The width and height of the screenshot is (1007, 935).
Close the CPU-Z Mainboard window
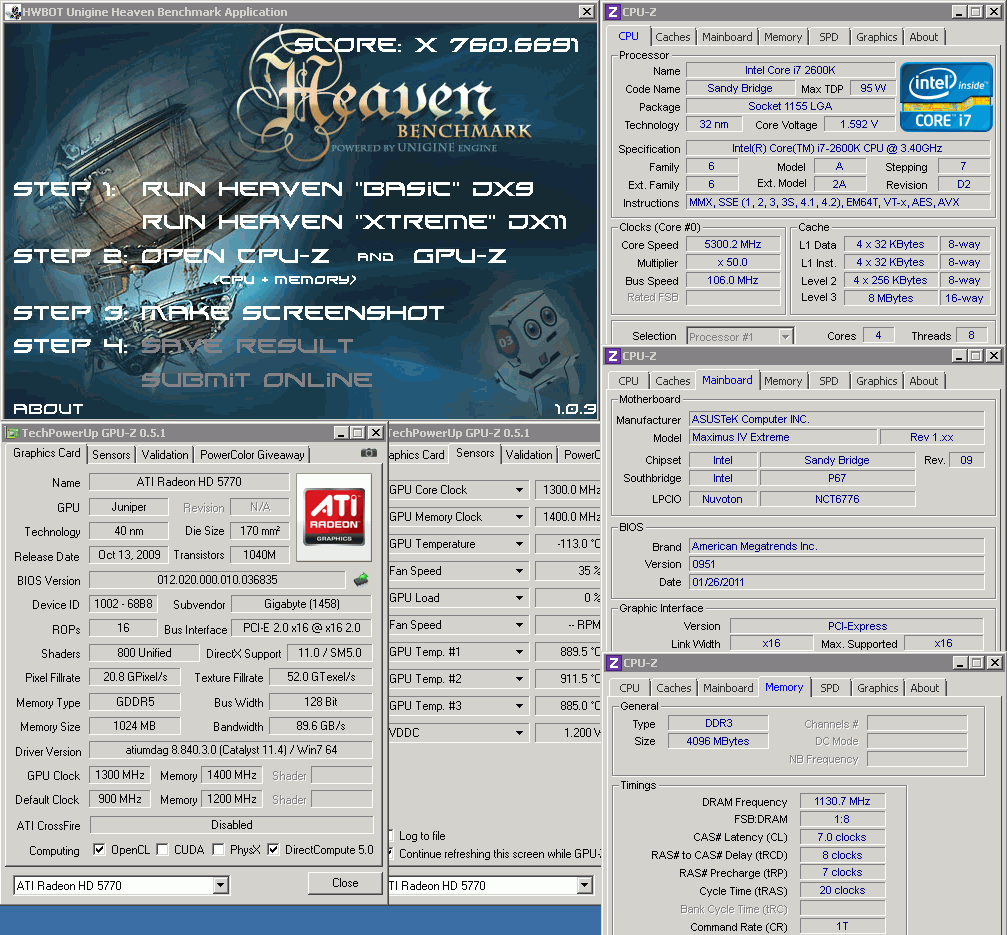(994, 356)
